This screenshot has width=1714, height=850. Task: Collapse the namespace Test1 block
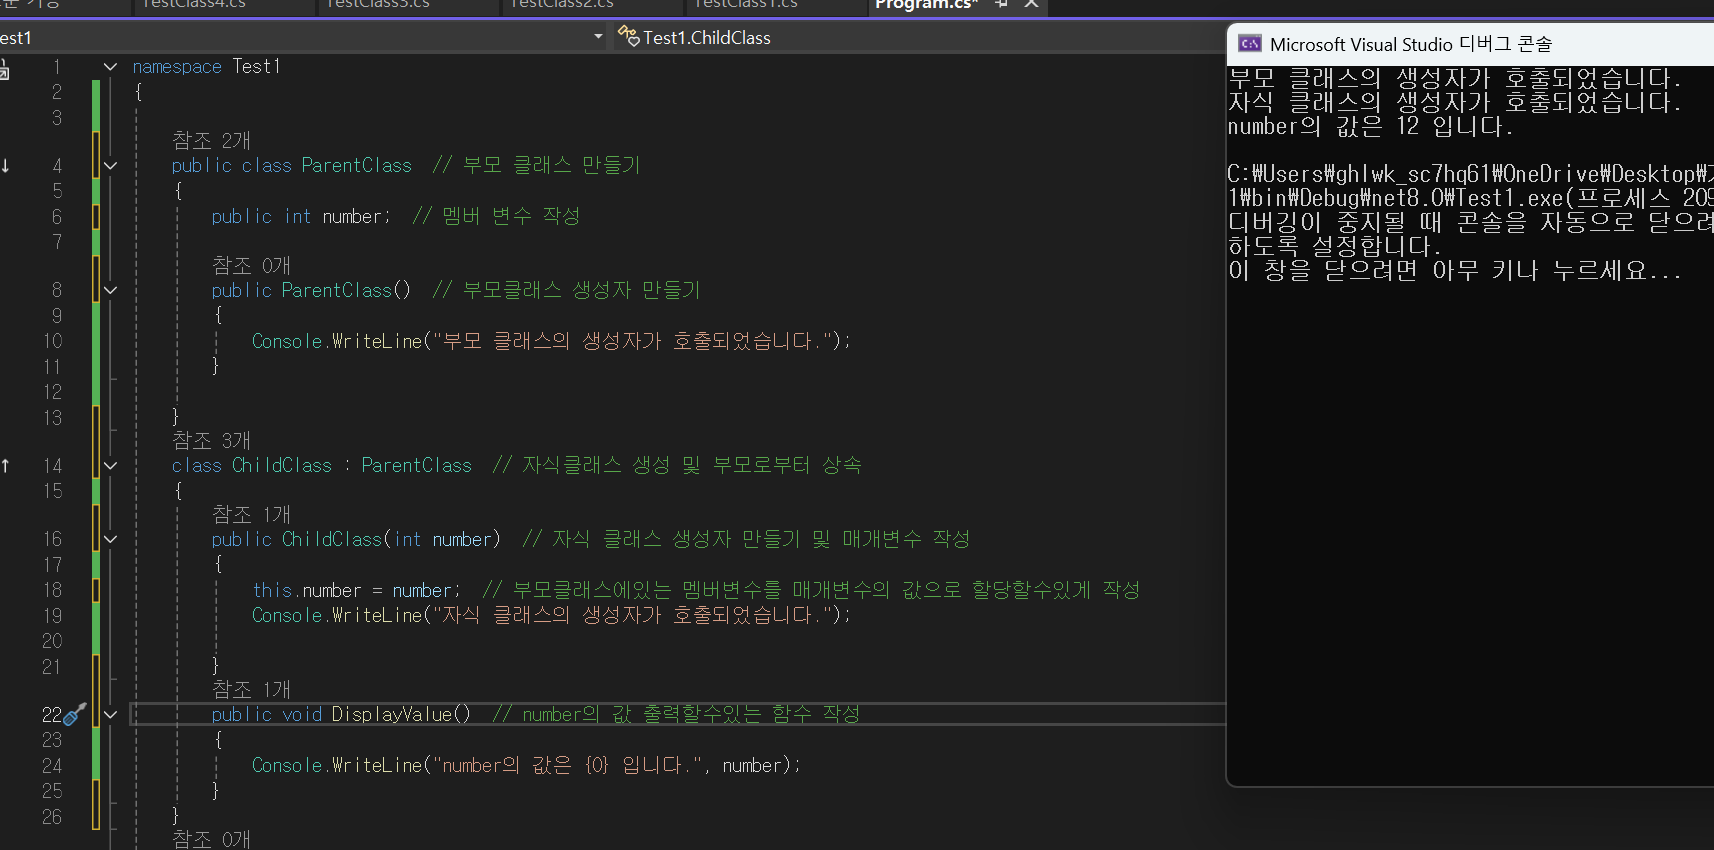coord(110,67)
